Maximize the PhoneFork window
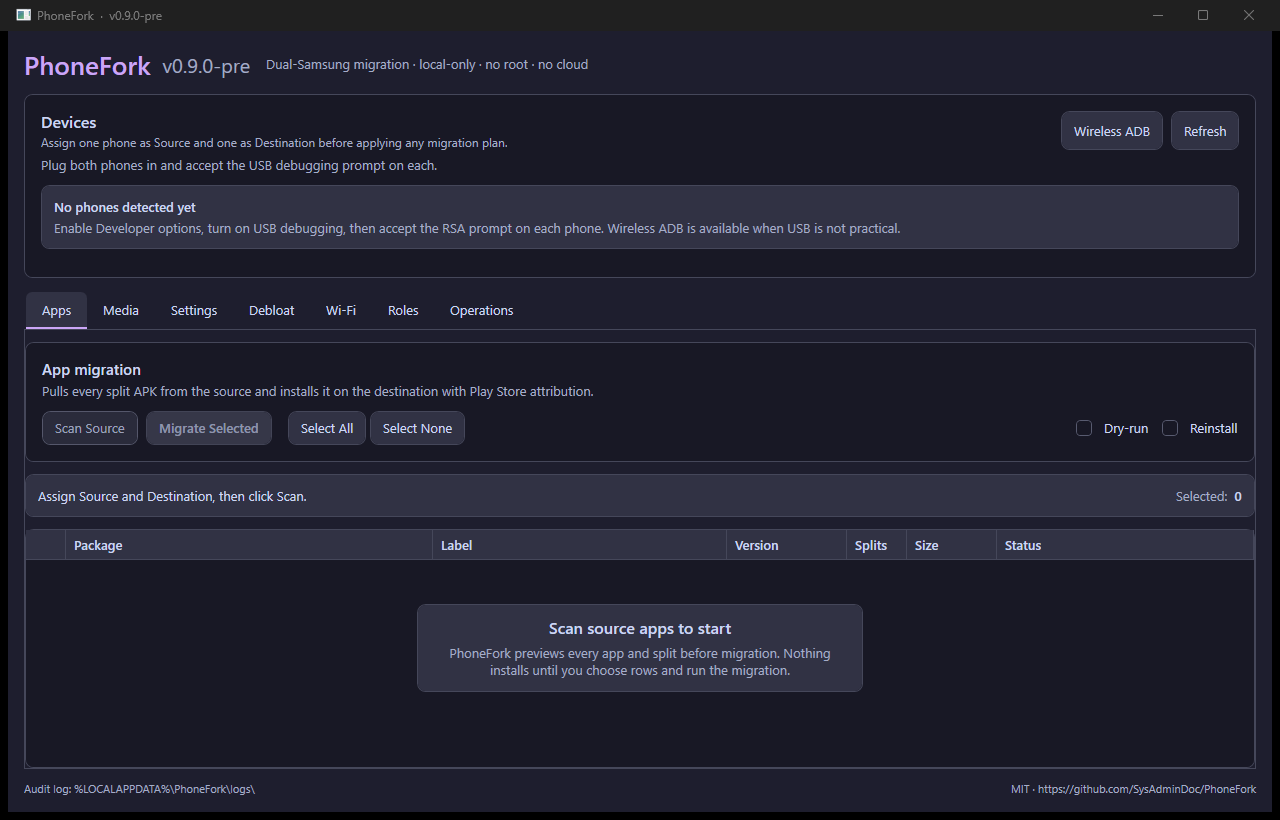Image resolution: width=1280 pixels, height=820 pixels. click(x=1203, y=15)
